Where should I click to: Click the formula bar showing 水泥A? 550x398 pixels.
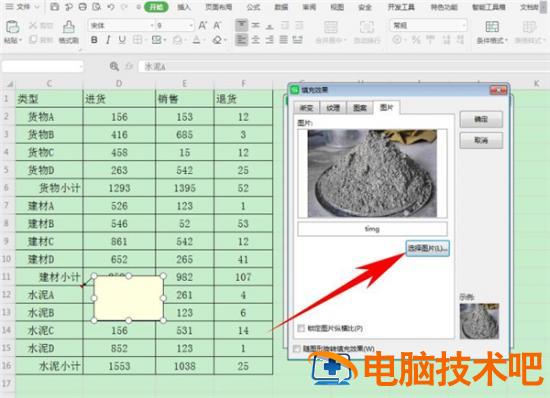coord(344,67)
